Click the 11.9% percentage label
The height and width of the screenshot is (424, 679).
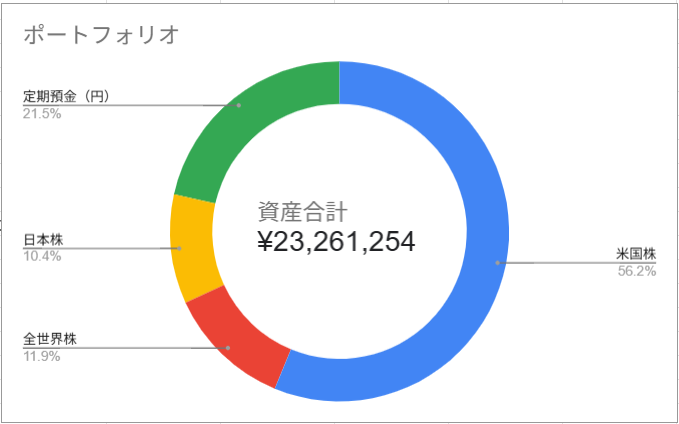tap(41, 355)
